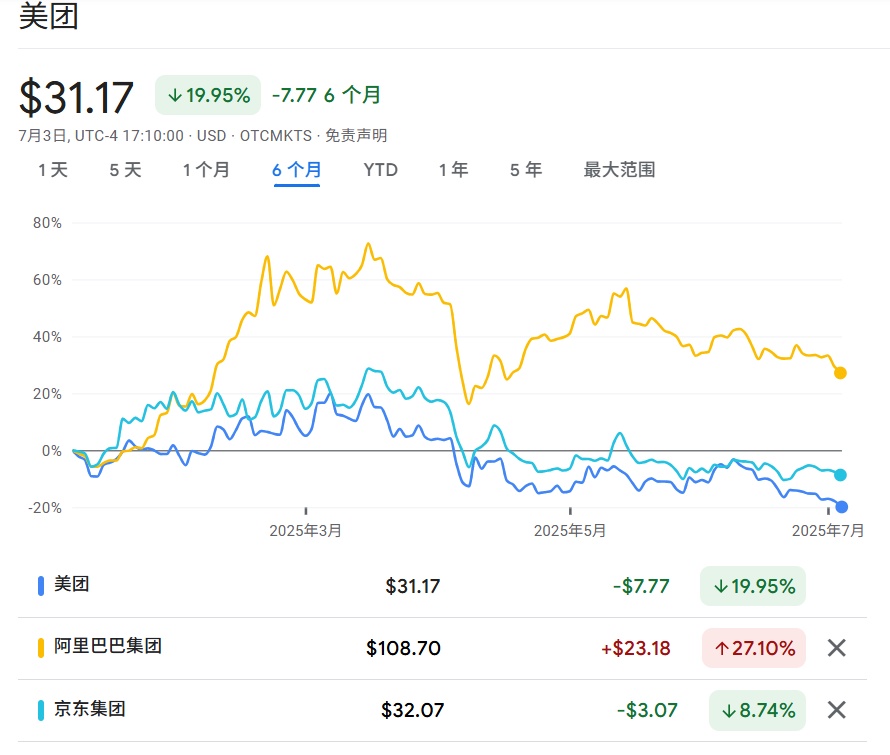Click the blue 美团 legend color marker
Viewport: 890px width, 755px height.
[x=41, y=586]
